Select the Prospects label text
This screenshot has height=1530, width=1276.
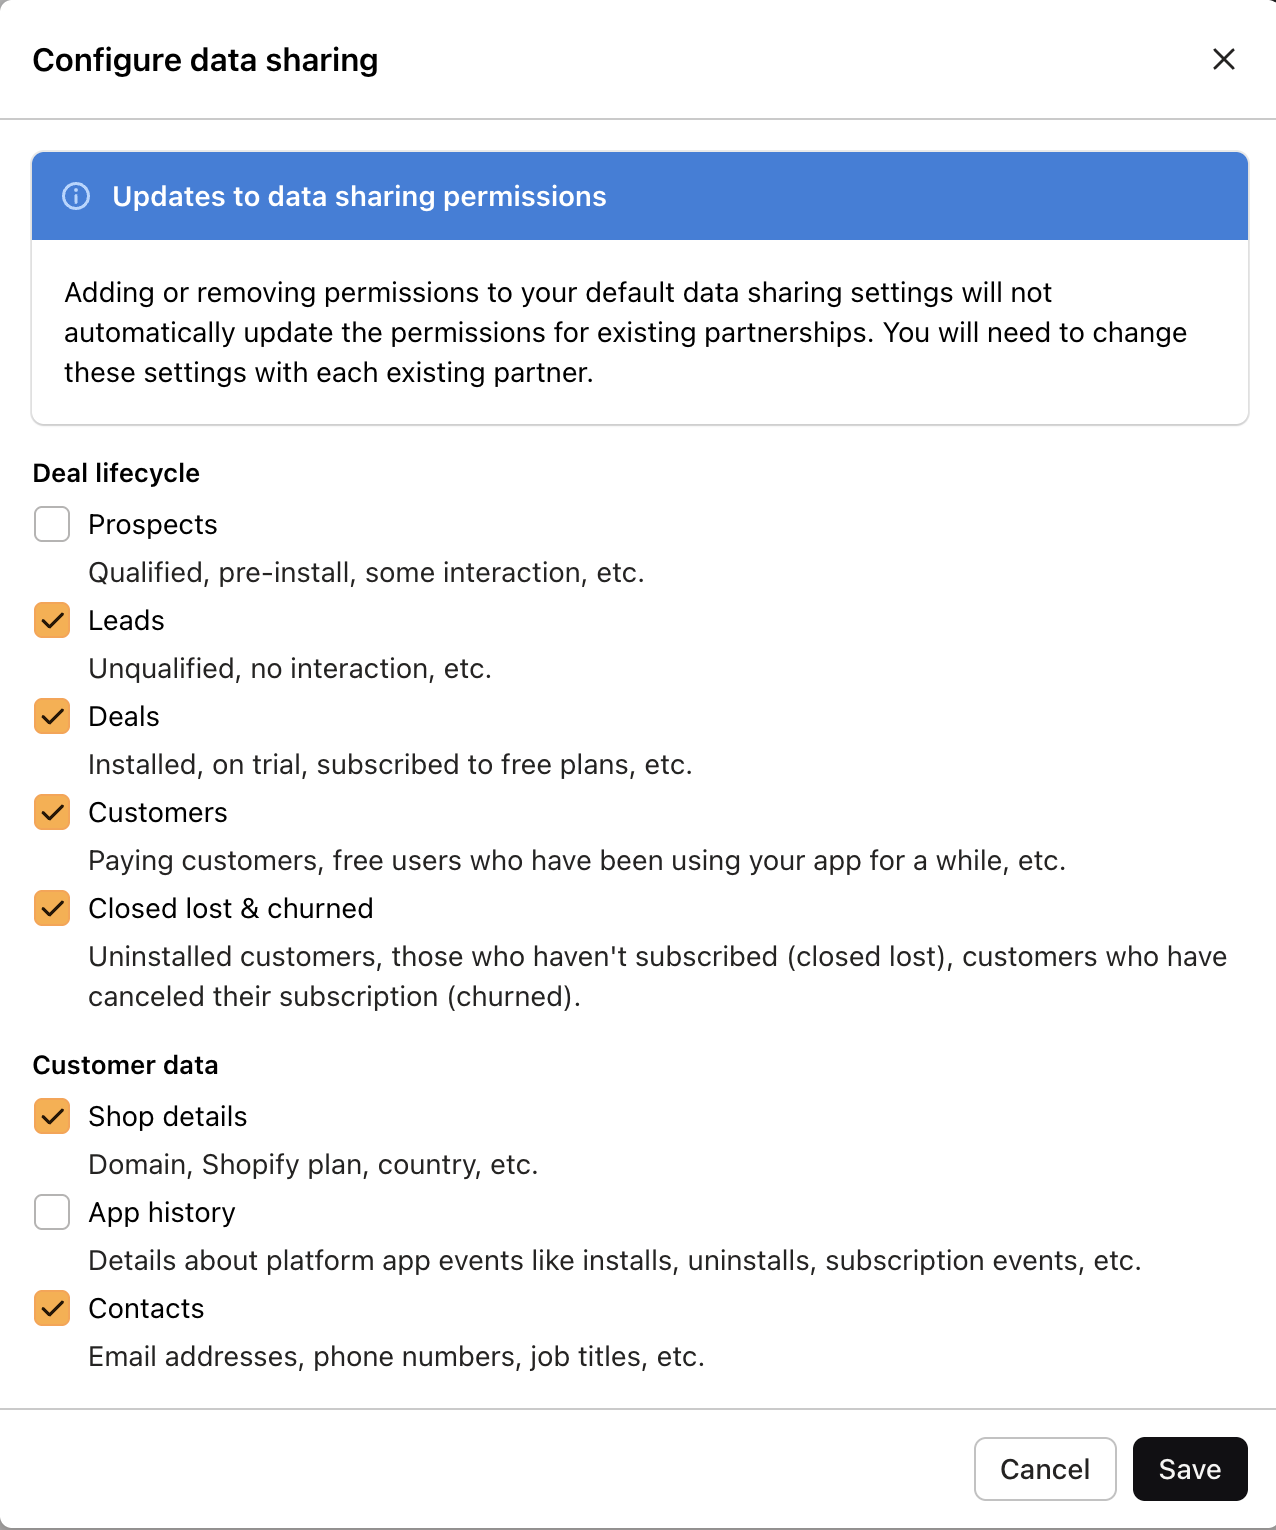(152, 524)
